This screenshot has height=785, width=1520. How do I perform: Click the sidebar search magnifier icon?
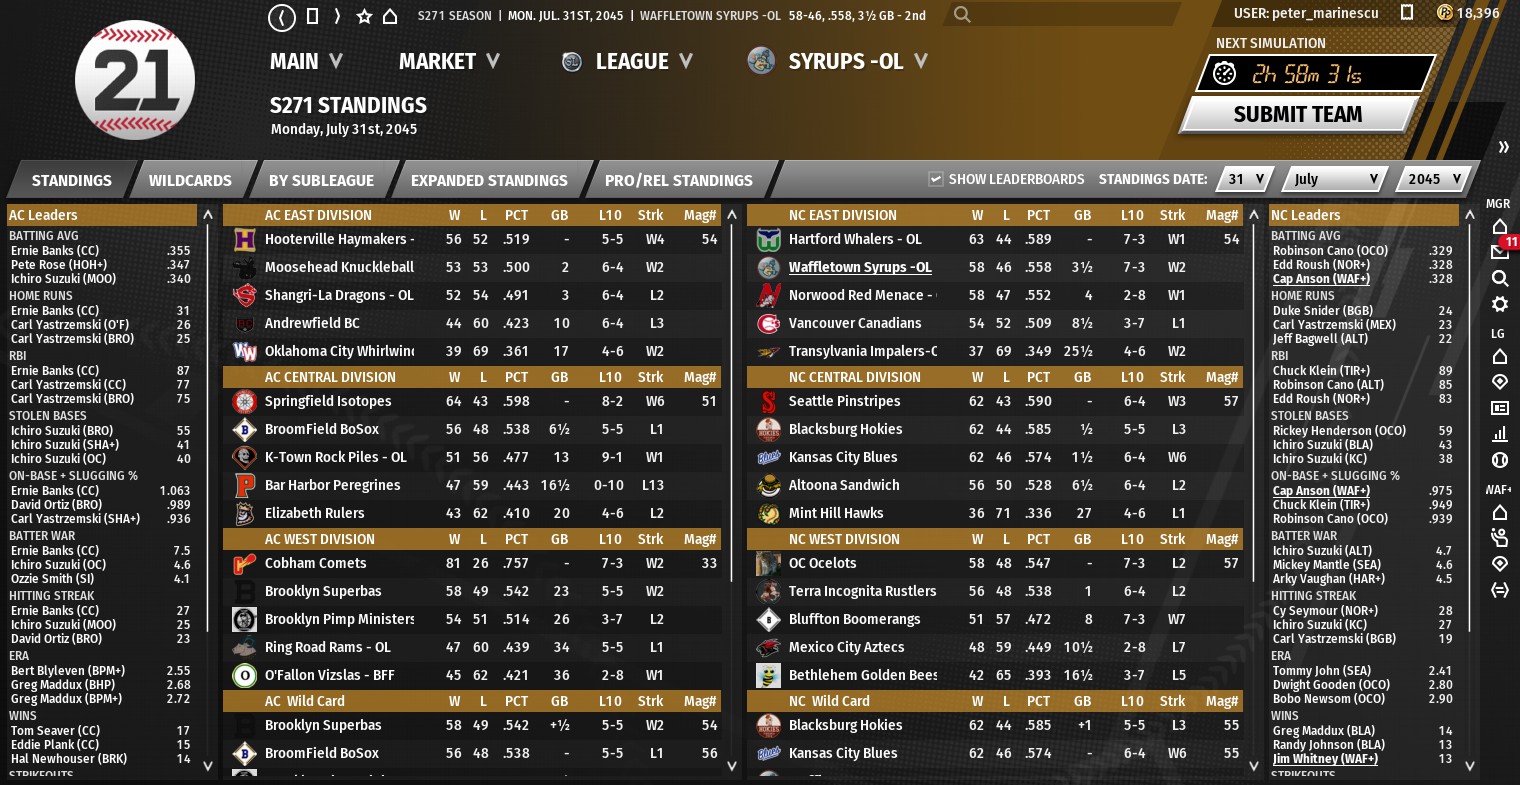tap(1499, 279)
